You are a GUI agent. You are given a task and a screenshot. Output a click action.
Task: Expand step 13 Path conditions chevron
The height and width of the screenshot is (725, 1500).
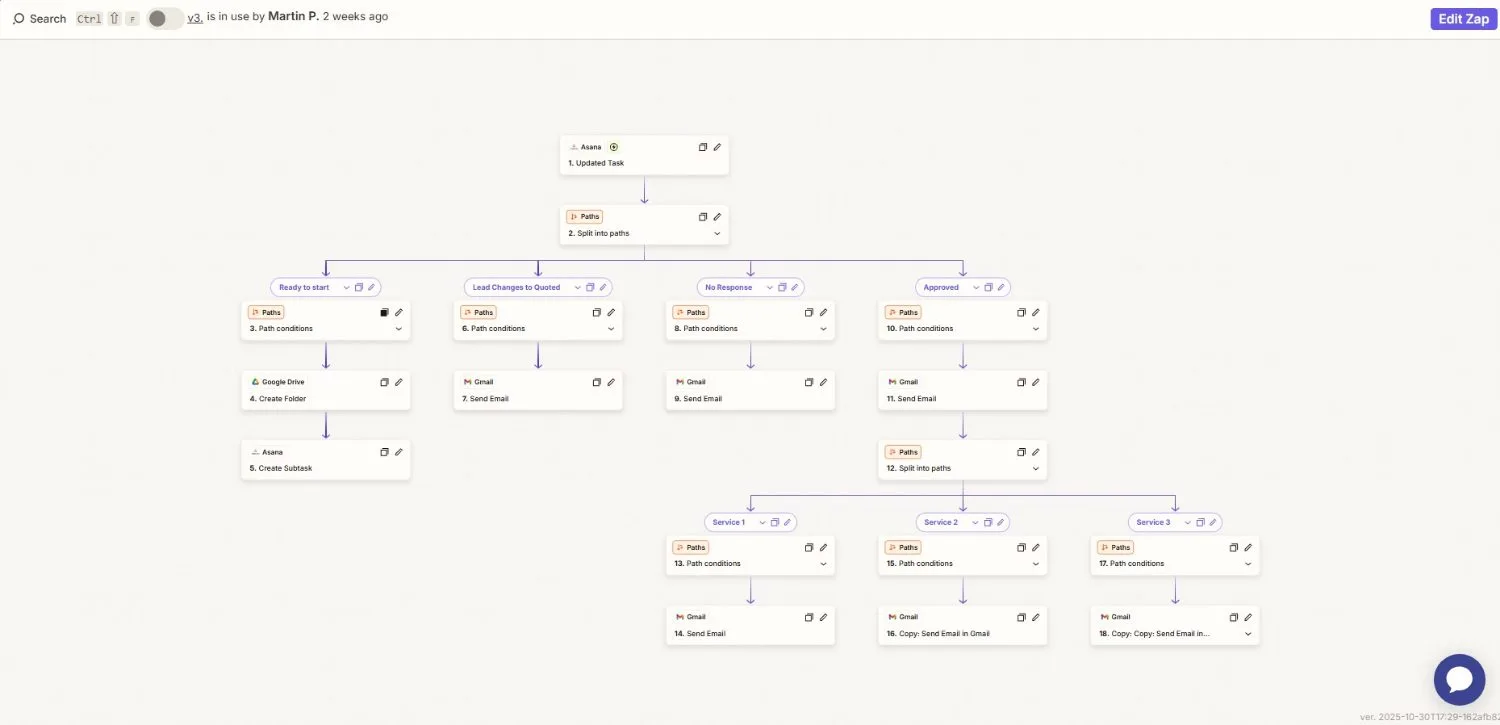[x=823, y=564]
